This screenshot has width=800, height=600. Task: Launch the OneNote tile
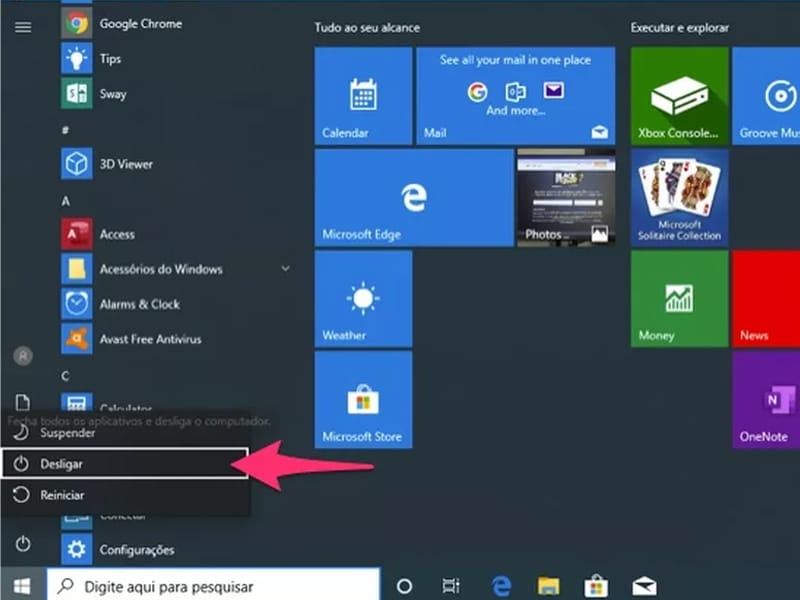coord(766,399)
